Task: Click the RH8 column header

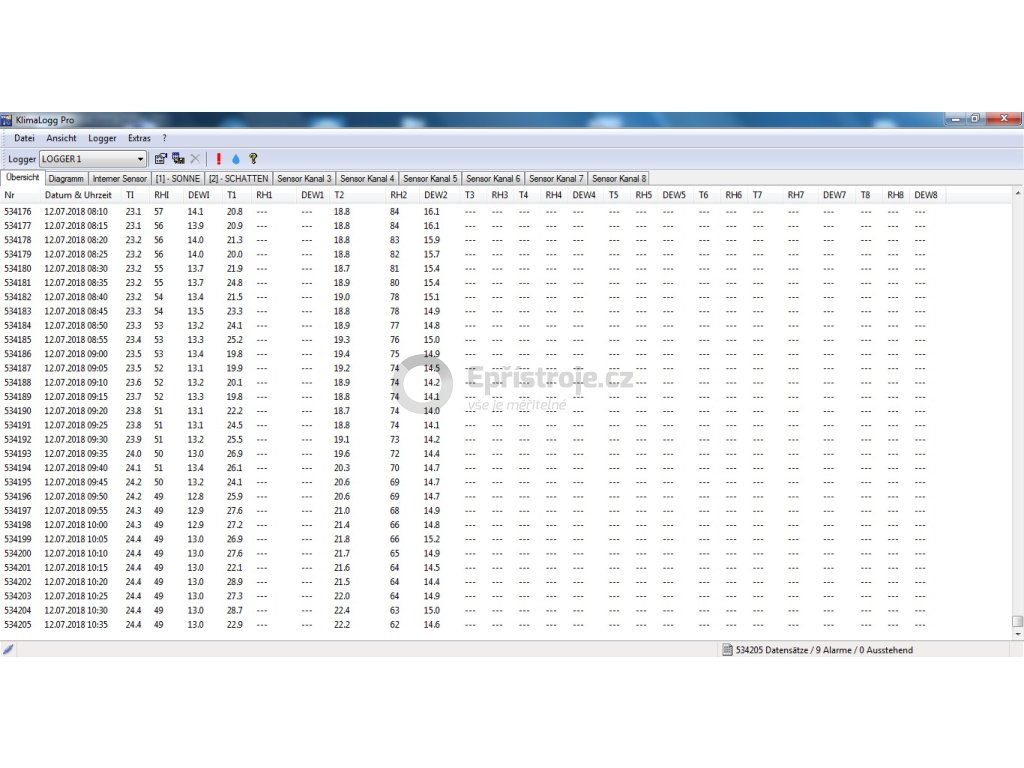Action: (x=895, y=195)
